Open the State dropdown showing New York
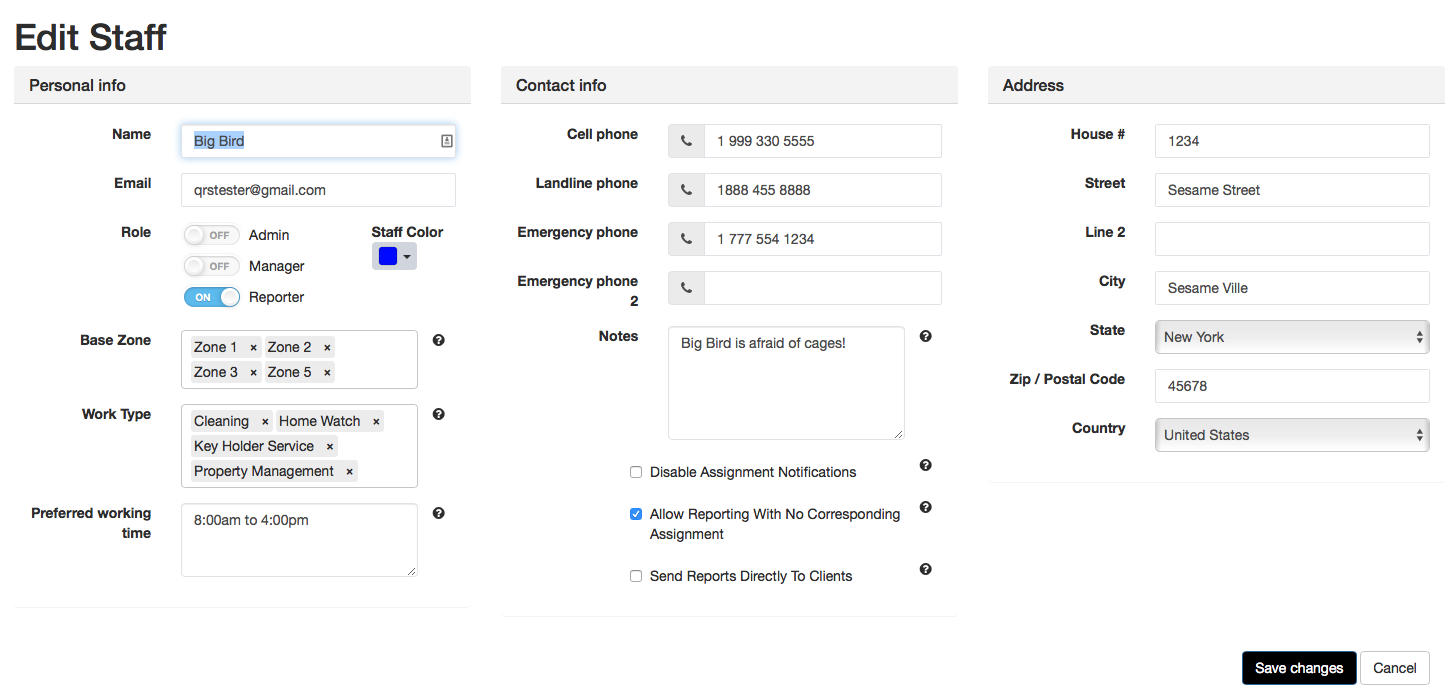The image size is (1454, 700). pos(1291,337)
